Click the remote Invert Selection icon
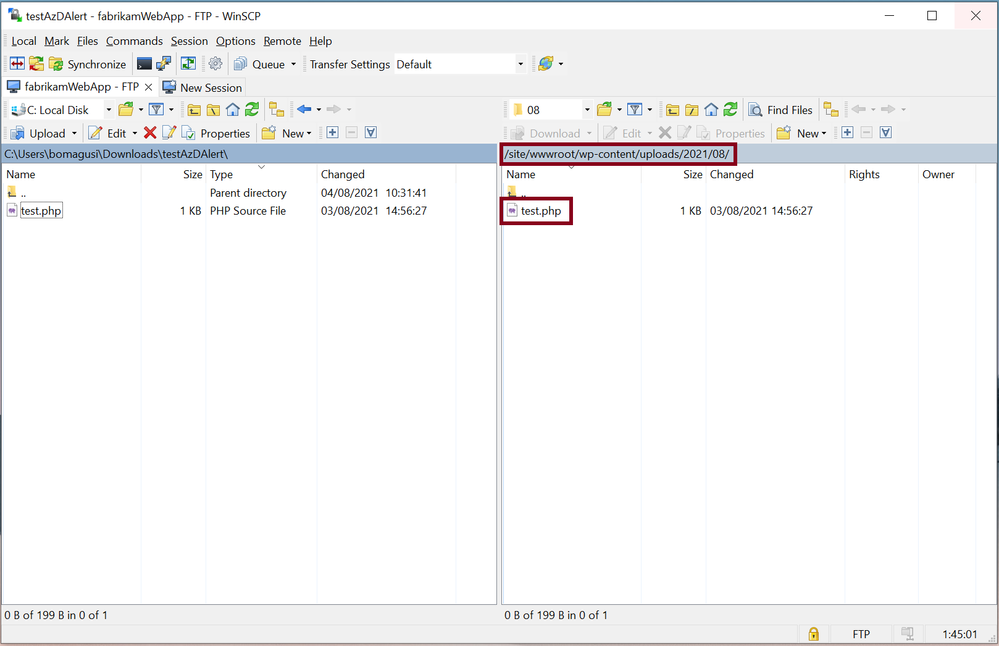999x646 pixels. pos(886,133)
